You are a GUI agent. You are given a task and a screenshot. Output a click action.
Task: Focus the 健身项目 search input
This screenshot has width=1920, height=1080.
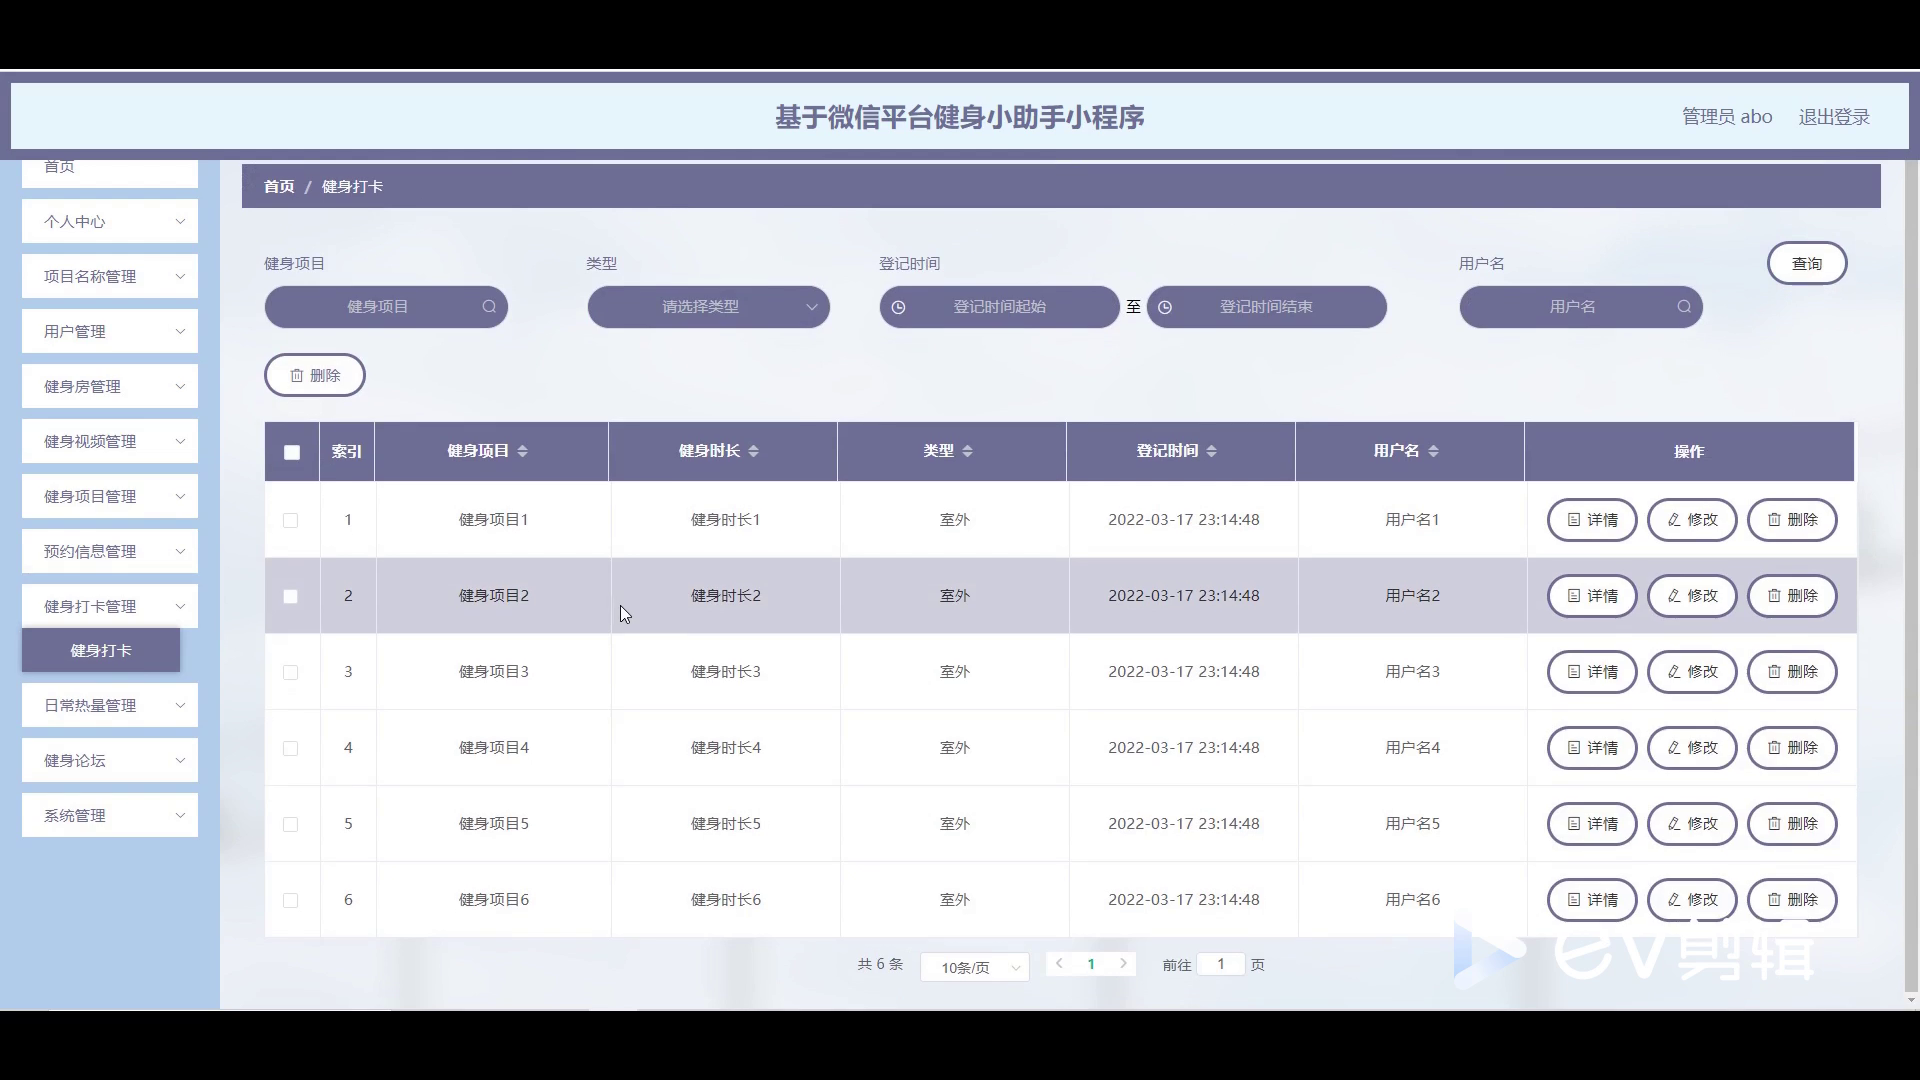[386, 307]
